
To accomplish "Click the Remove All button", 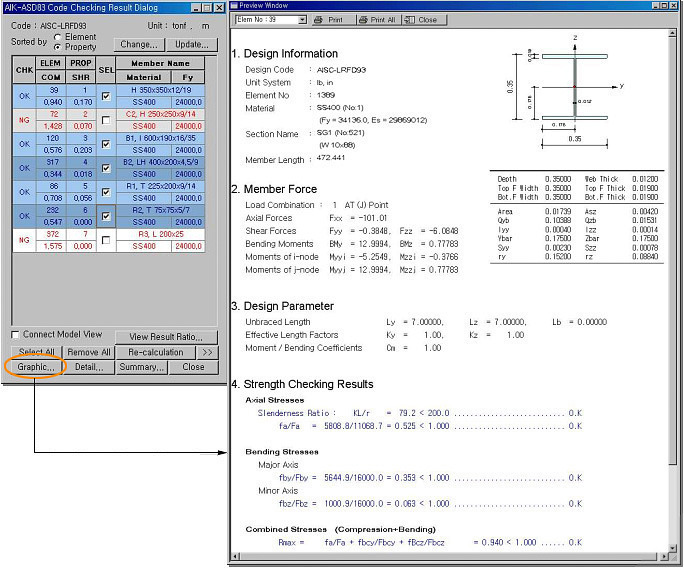I will click(x=89, y=352).
